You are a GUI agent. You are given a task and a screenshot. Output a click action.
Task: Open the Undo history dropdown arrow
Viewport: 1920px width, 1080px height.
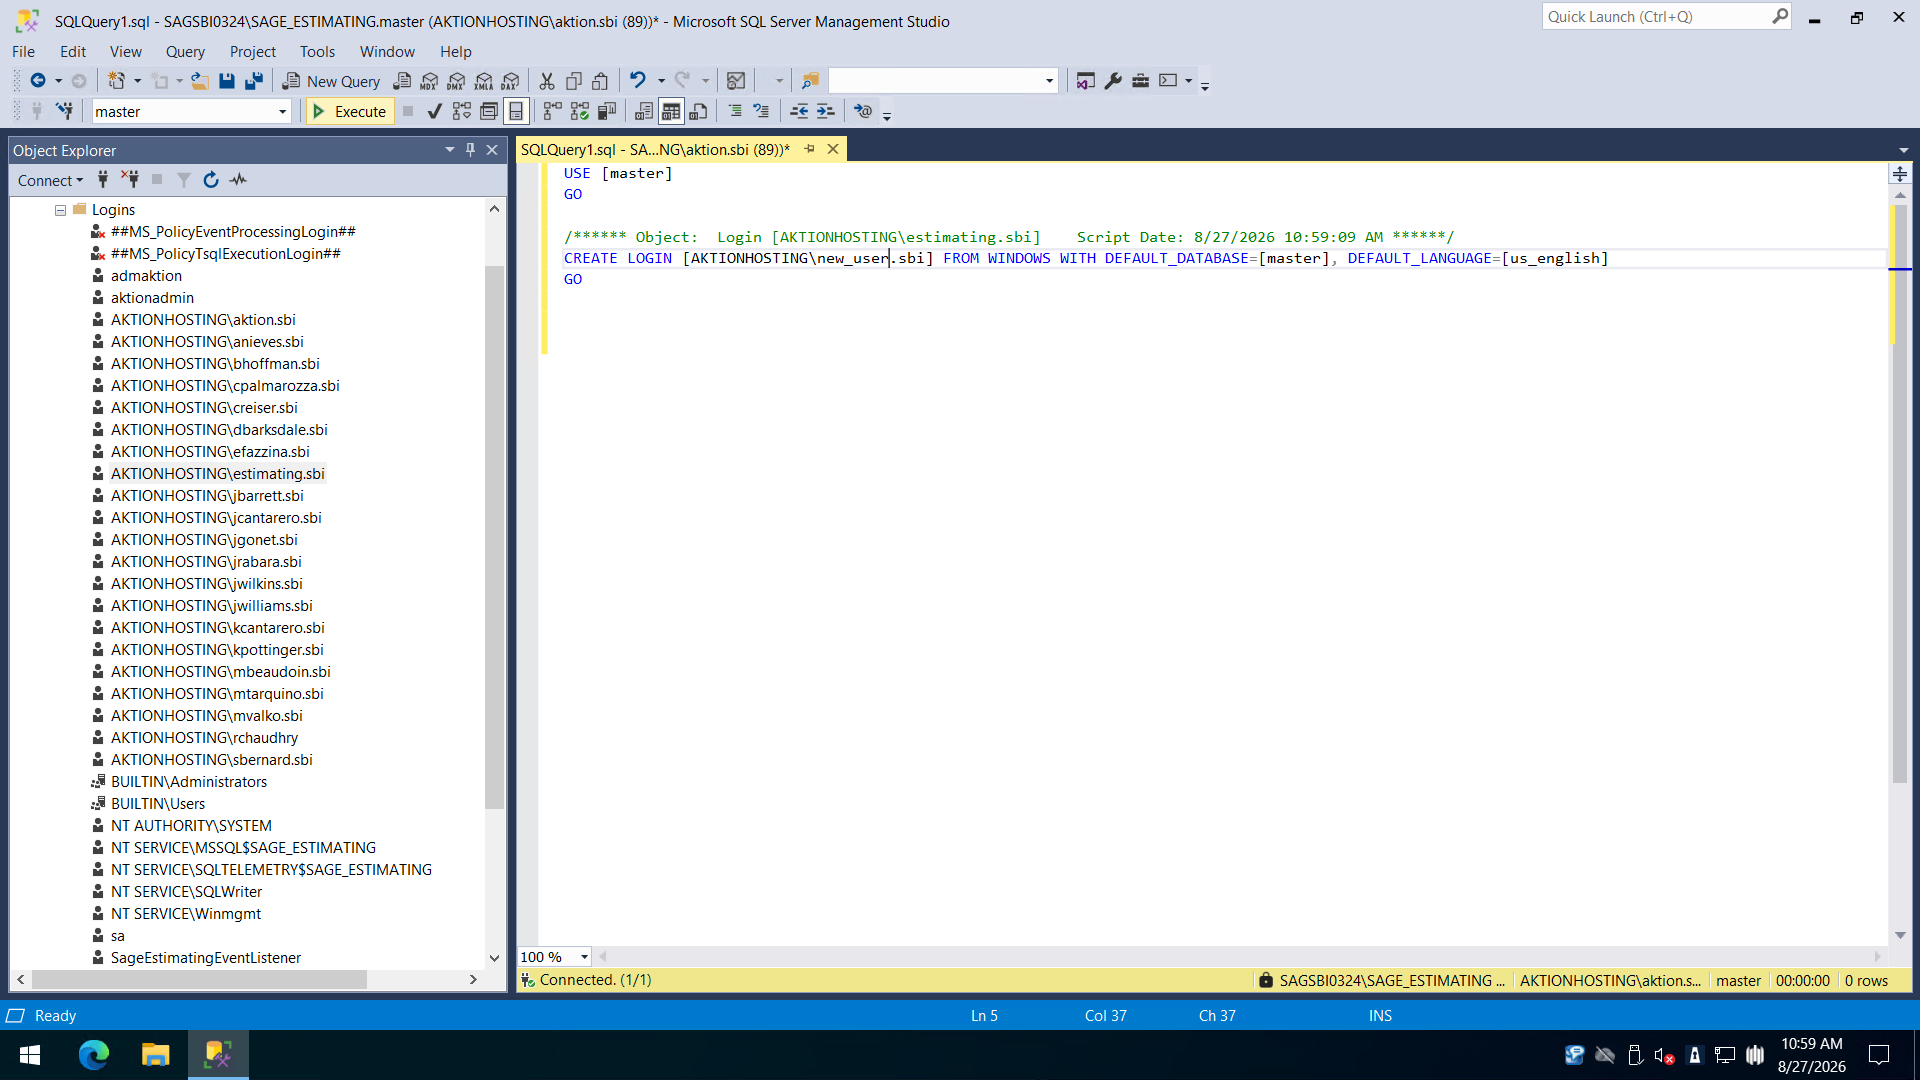click(661, 81)
